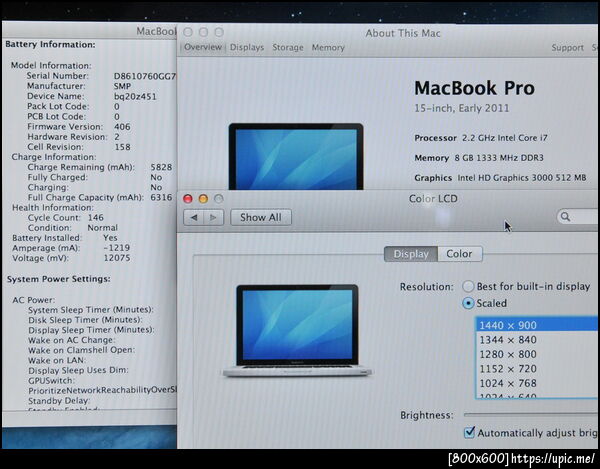Switch to the Color tab
The height and width of the screenshot is (469, 600).
click(x=459, y=254)
